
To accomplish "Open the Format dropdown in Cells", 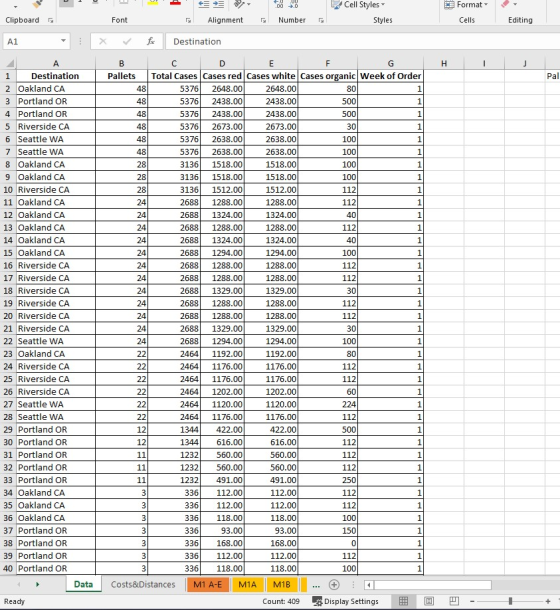I will coord(466,5).
